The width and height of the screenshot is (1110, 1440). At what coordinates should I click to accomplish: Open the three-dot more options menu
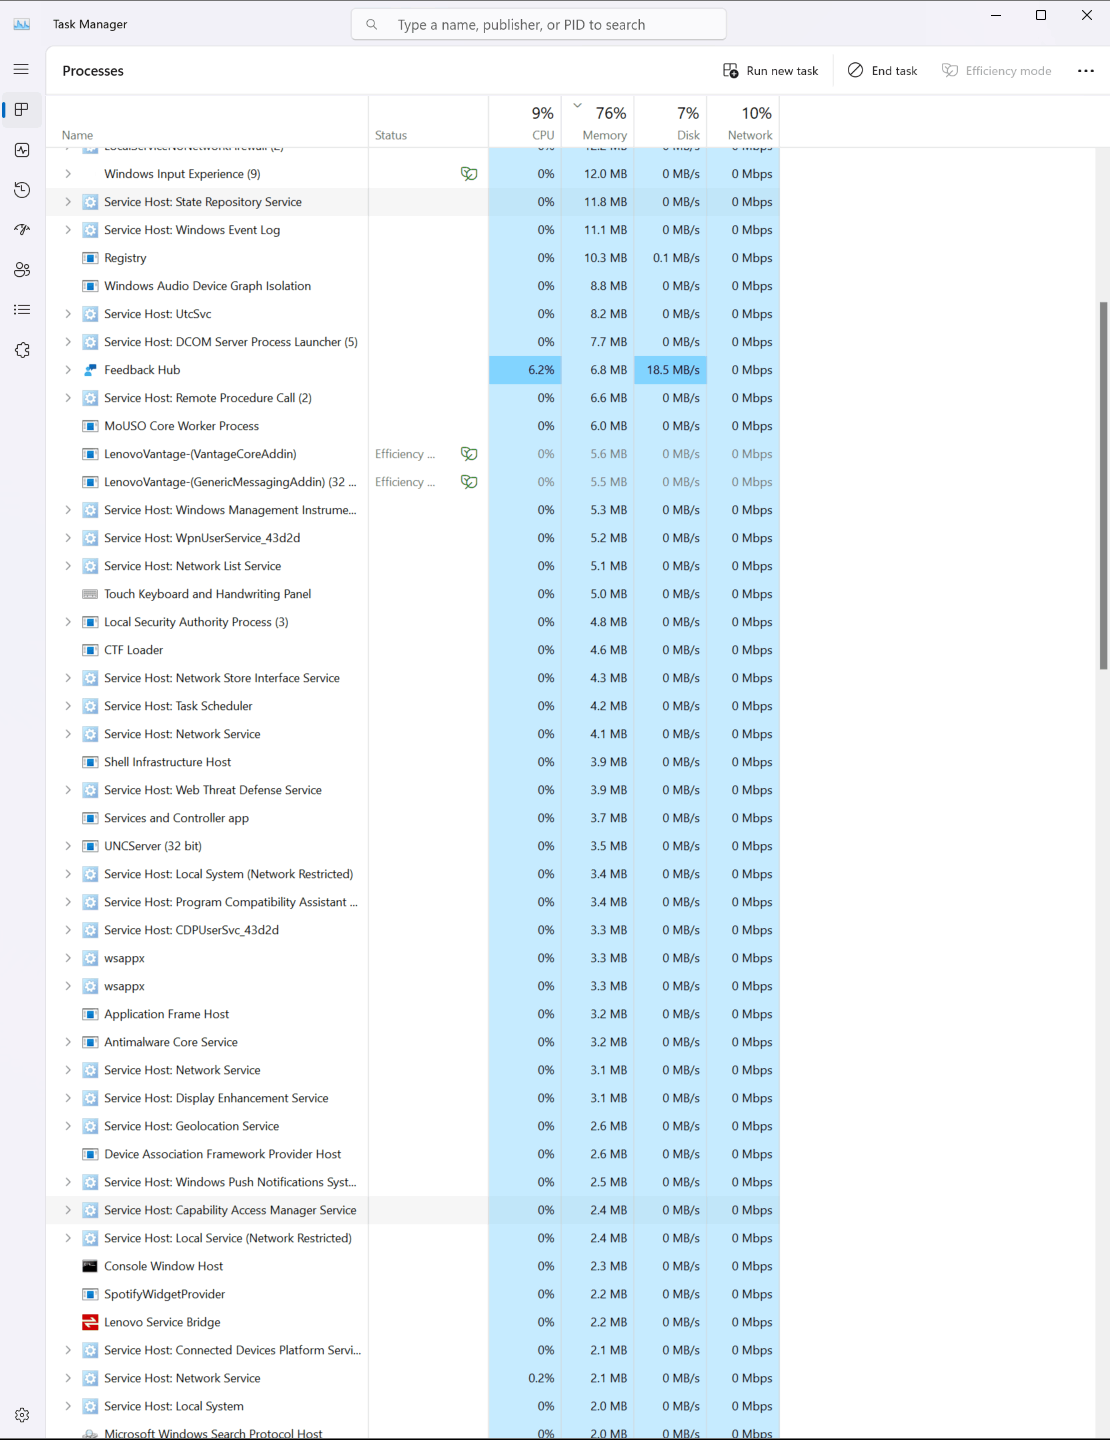tap(1086, 71)
